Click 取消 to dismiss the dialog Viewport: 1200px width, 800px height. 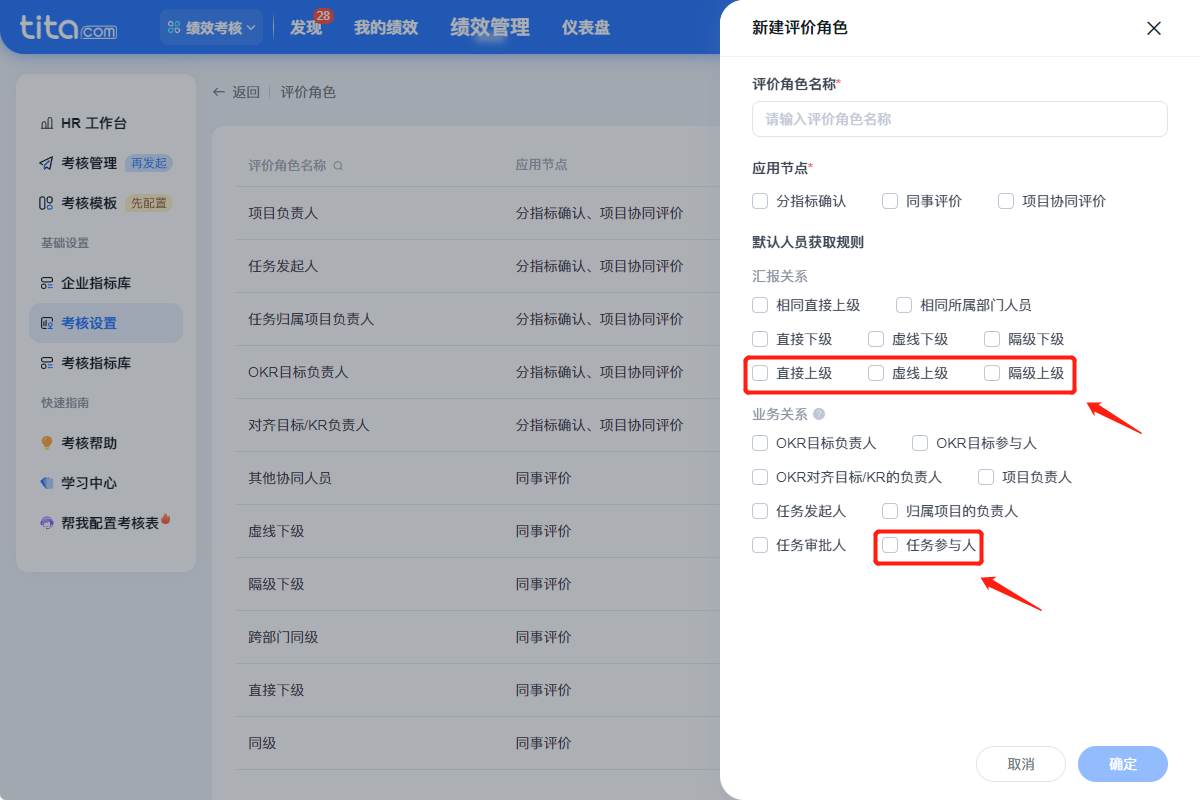[x=1021, y=763]
